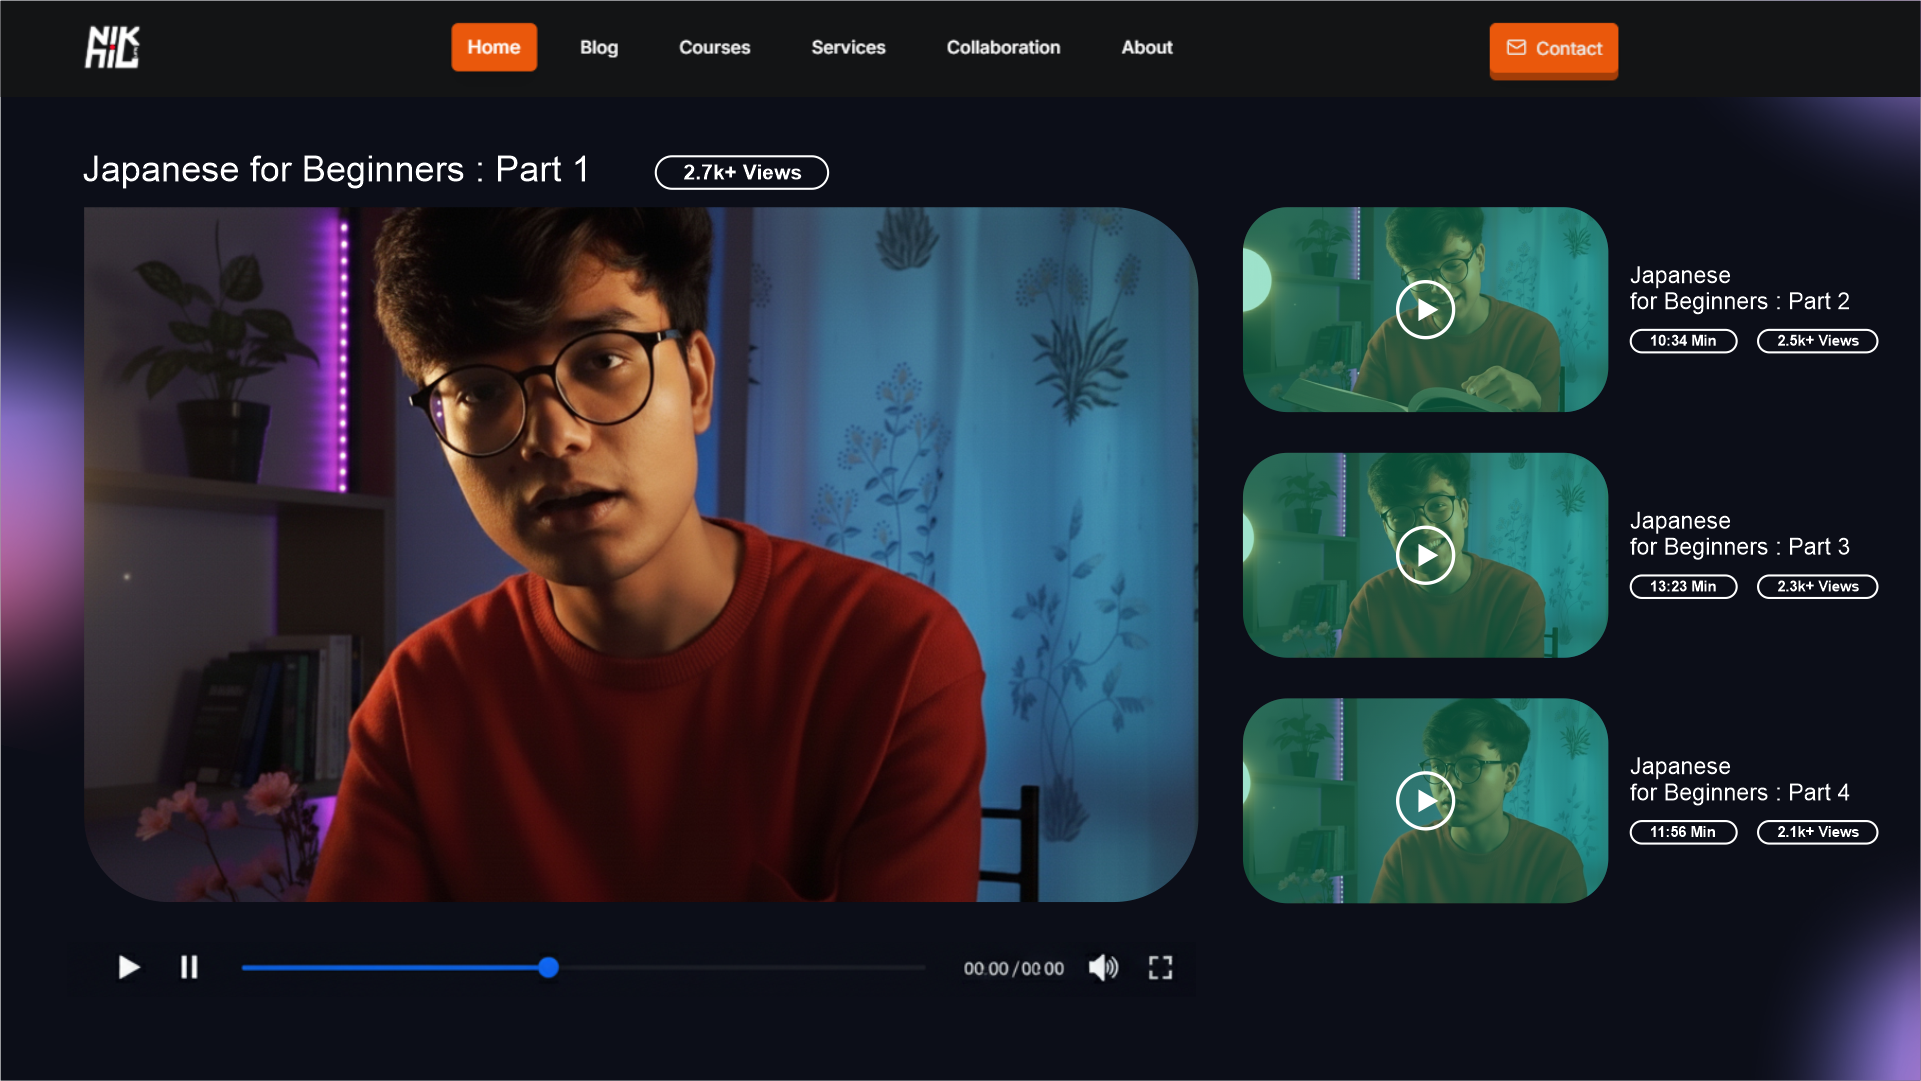Enter fullscreen with the expand icon
The image size is (1921, 1081).
(x=1160, y=967)
